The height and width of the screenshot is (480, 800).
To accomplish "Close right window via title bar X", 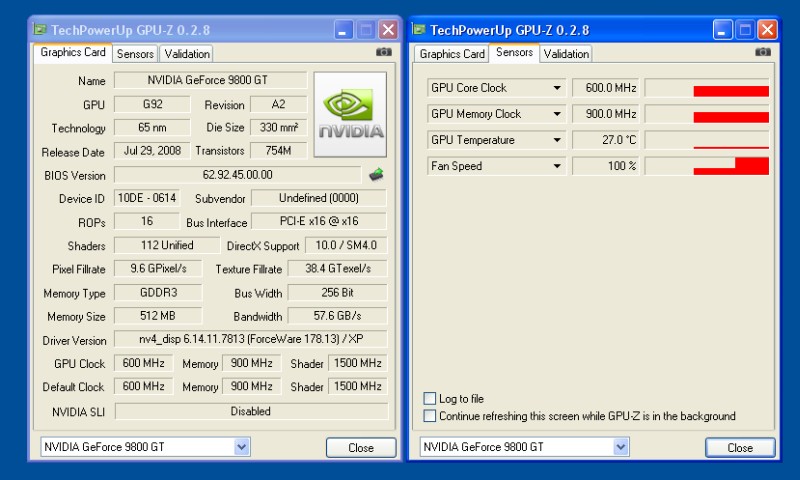I will (767, 30).
